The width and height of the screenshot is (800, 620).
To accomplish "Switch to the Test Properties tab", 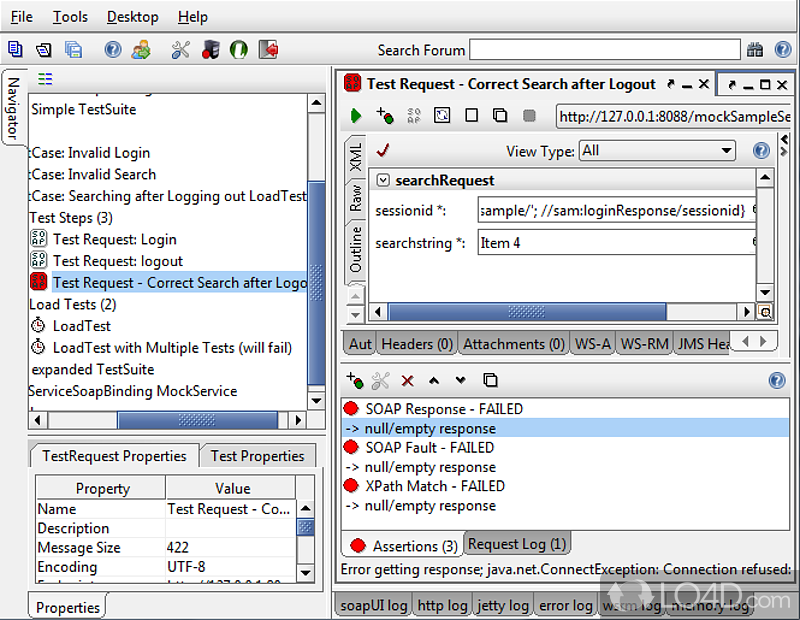I will pos(257,456).
